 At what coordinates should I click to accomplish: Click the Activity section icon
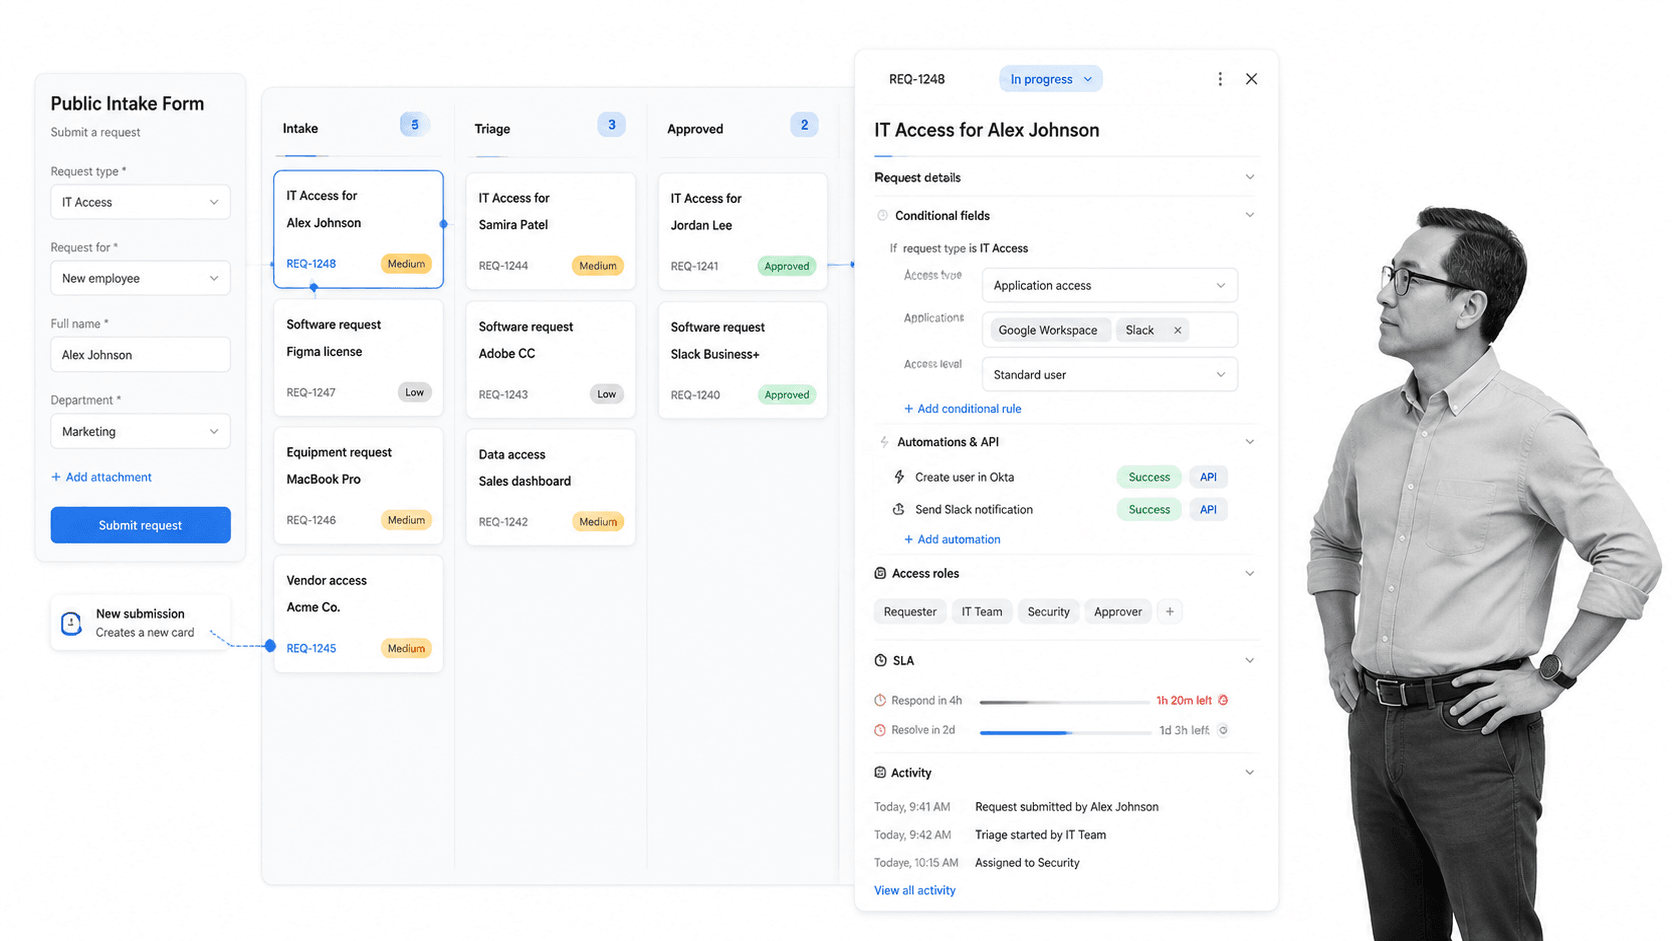(x=880, y=772)
